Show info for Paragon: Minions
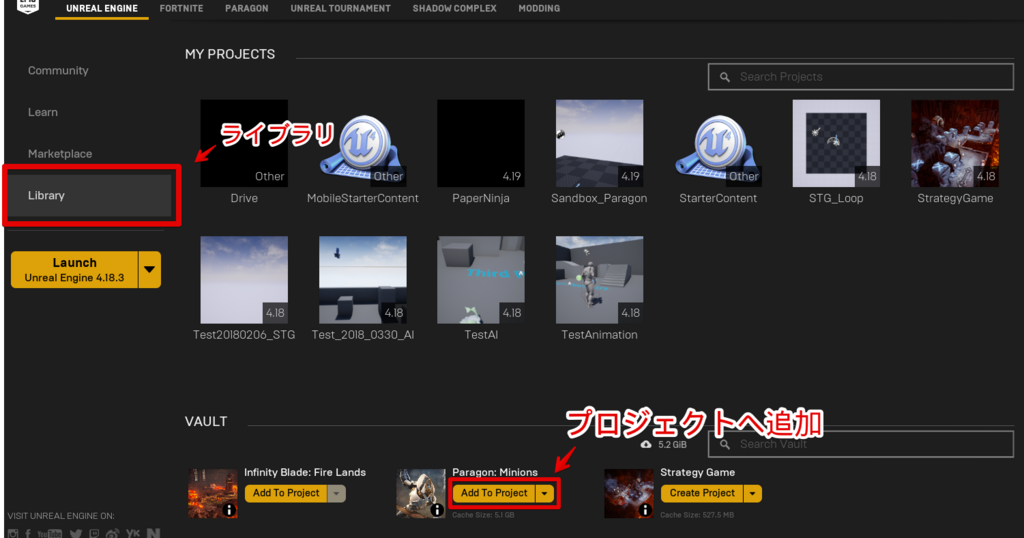This screenshot has width=1024, height=538. click(437, 510)
